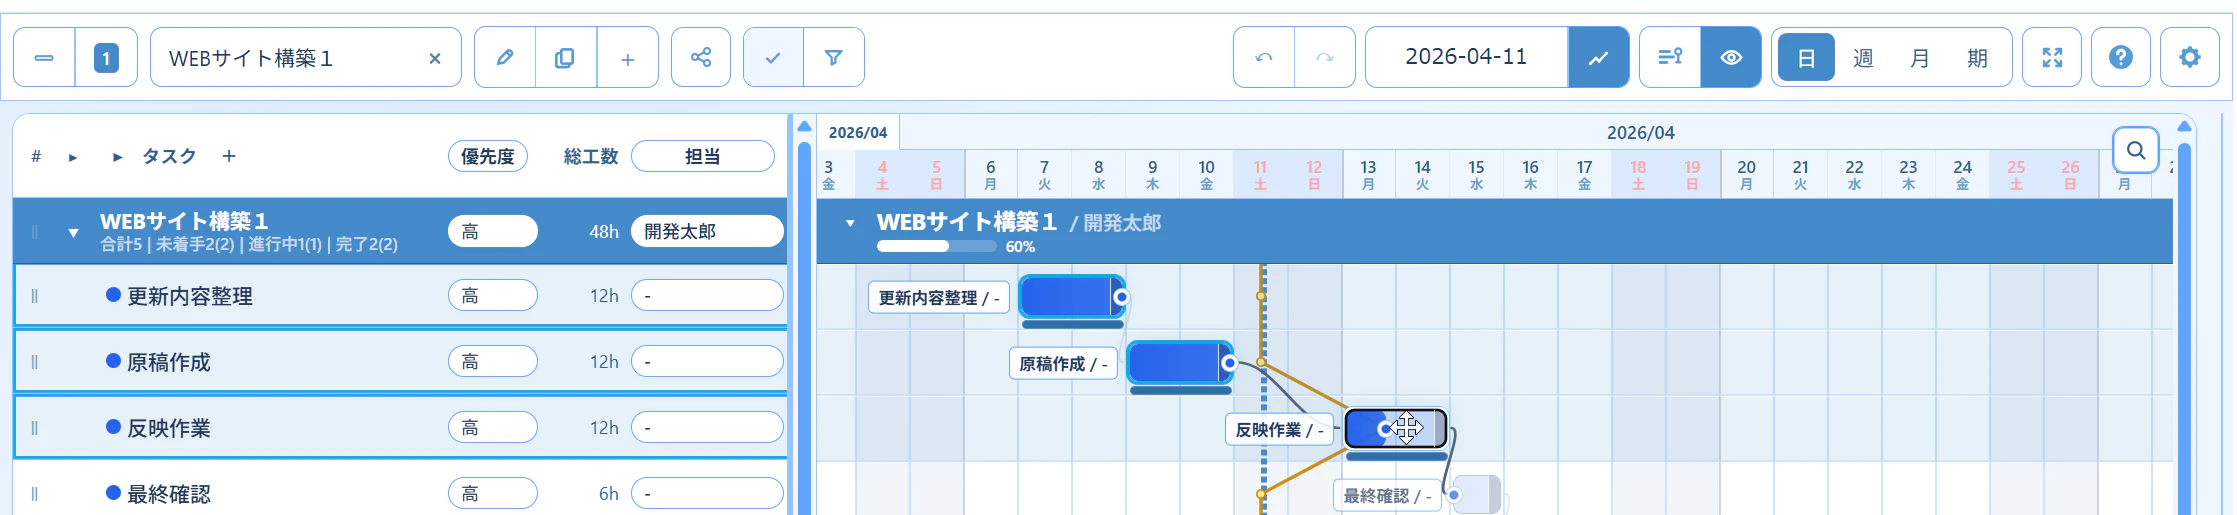
Task: Click the magnifier search icon in Gantt
Action: [x=2136, y=151]
